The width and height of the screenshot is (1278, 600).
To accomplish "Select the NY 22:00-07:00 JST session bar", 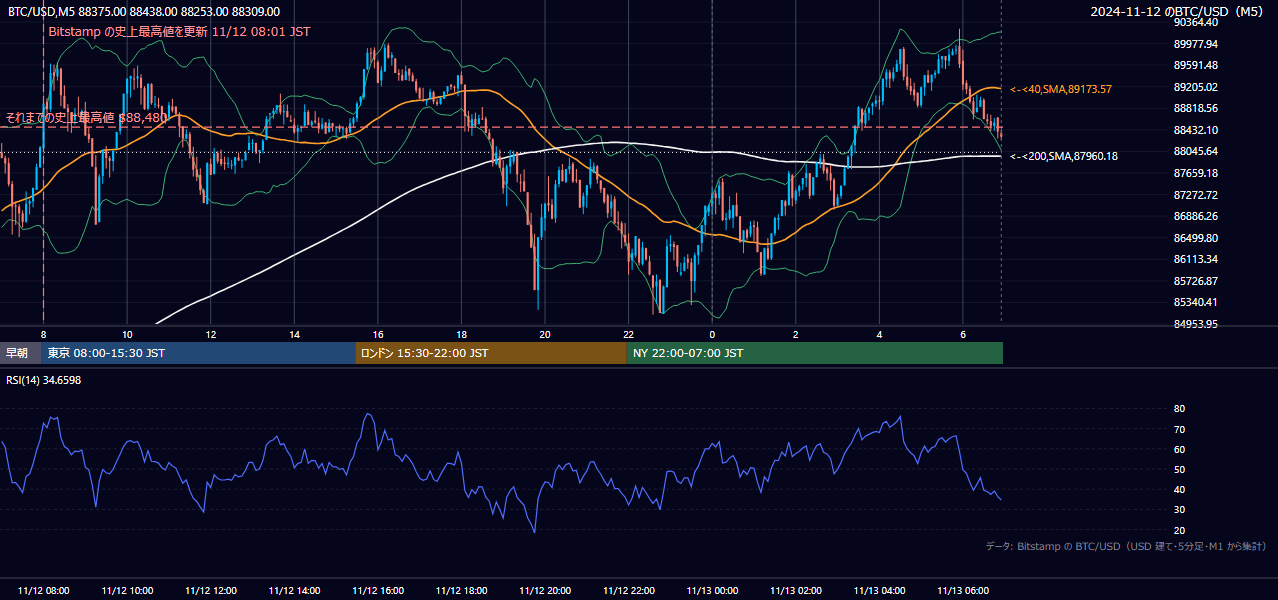I will [x=815, y=353].
